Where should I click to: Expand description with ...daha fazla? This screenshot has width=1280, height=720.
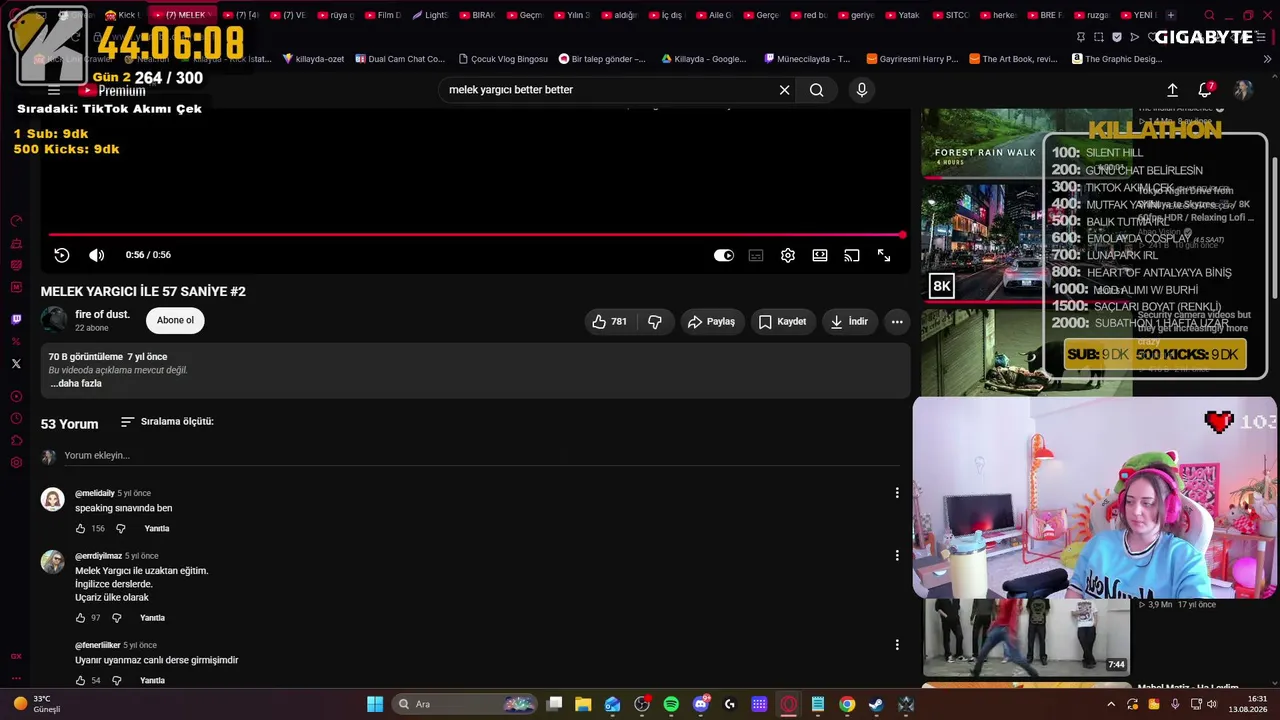point(76,383)
